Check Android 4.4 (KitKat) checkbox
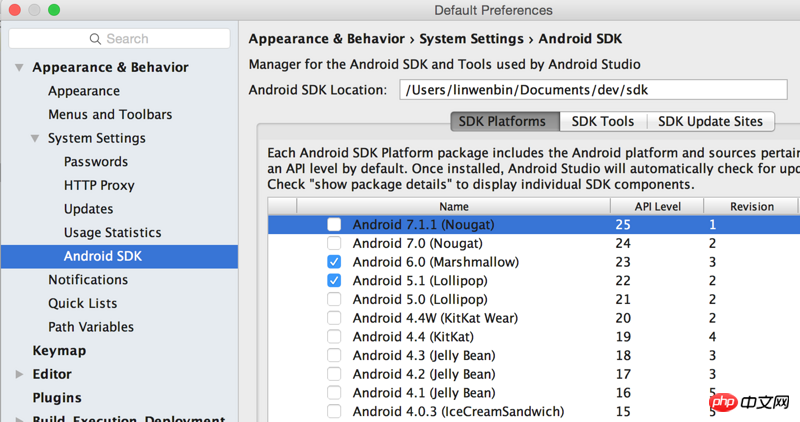Viewport: 800px width, 422px height. (334, 337)
